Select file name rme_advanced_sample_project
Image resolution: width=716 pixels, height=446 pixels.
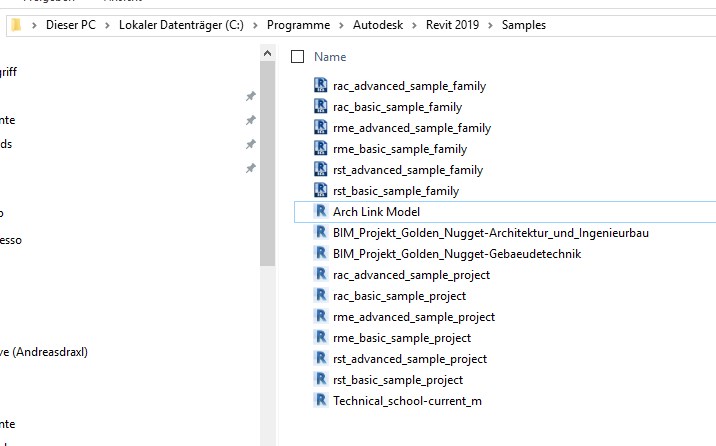point(414,317)
